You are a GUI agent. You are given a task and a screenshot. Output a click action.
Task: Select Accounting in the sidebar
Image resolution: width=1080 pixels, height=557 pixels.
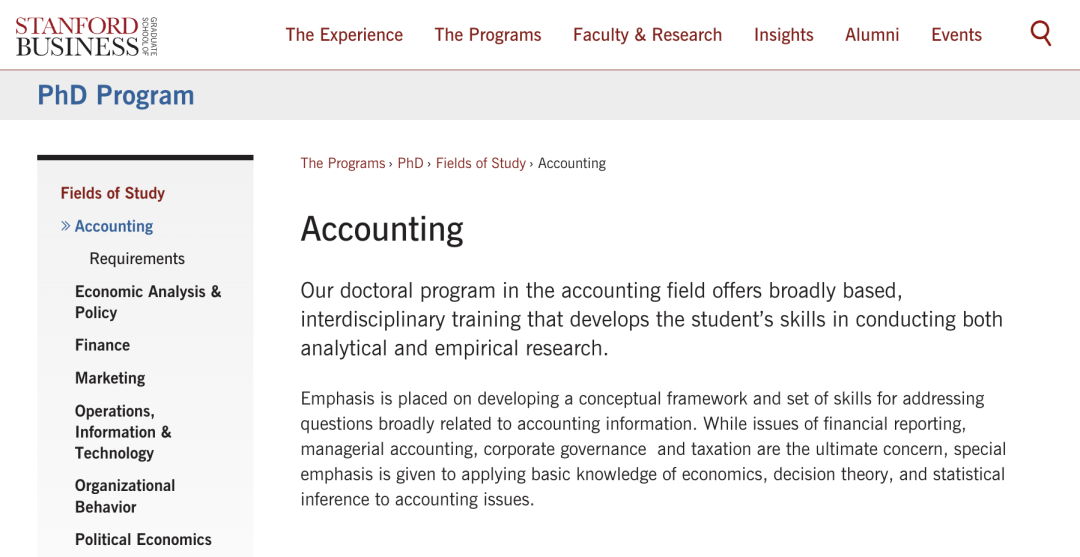coord(114,226)
